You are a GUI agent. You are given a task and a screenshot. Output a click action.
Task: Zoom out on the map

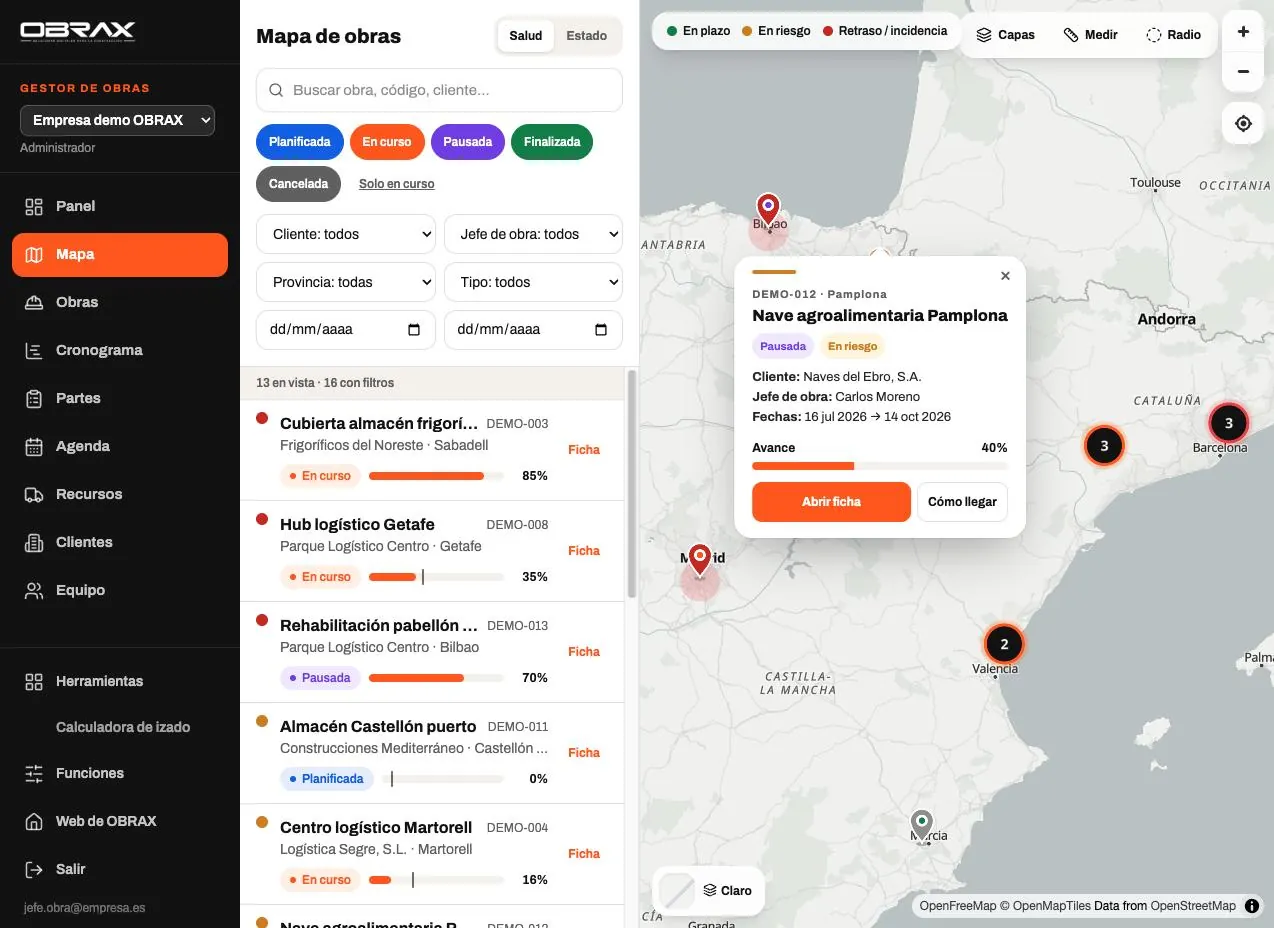[1243, 71]
